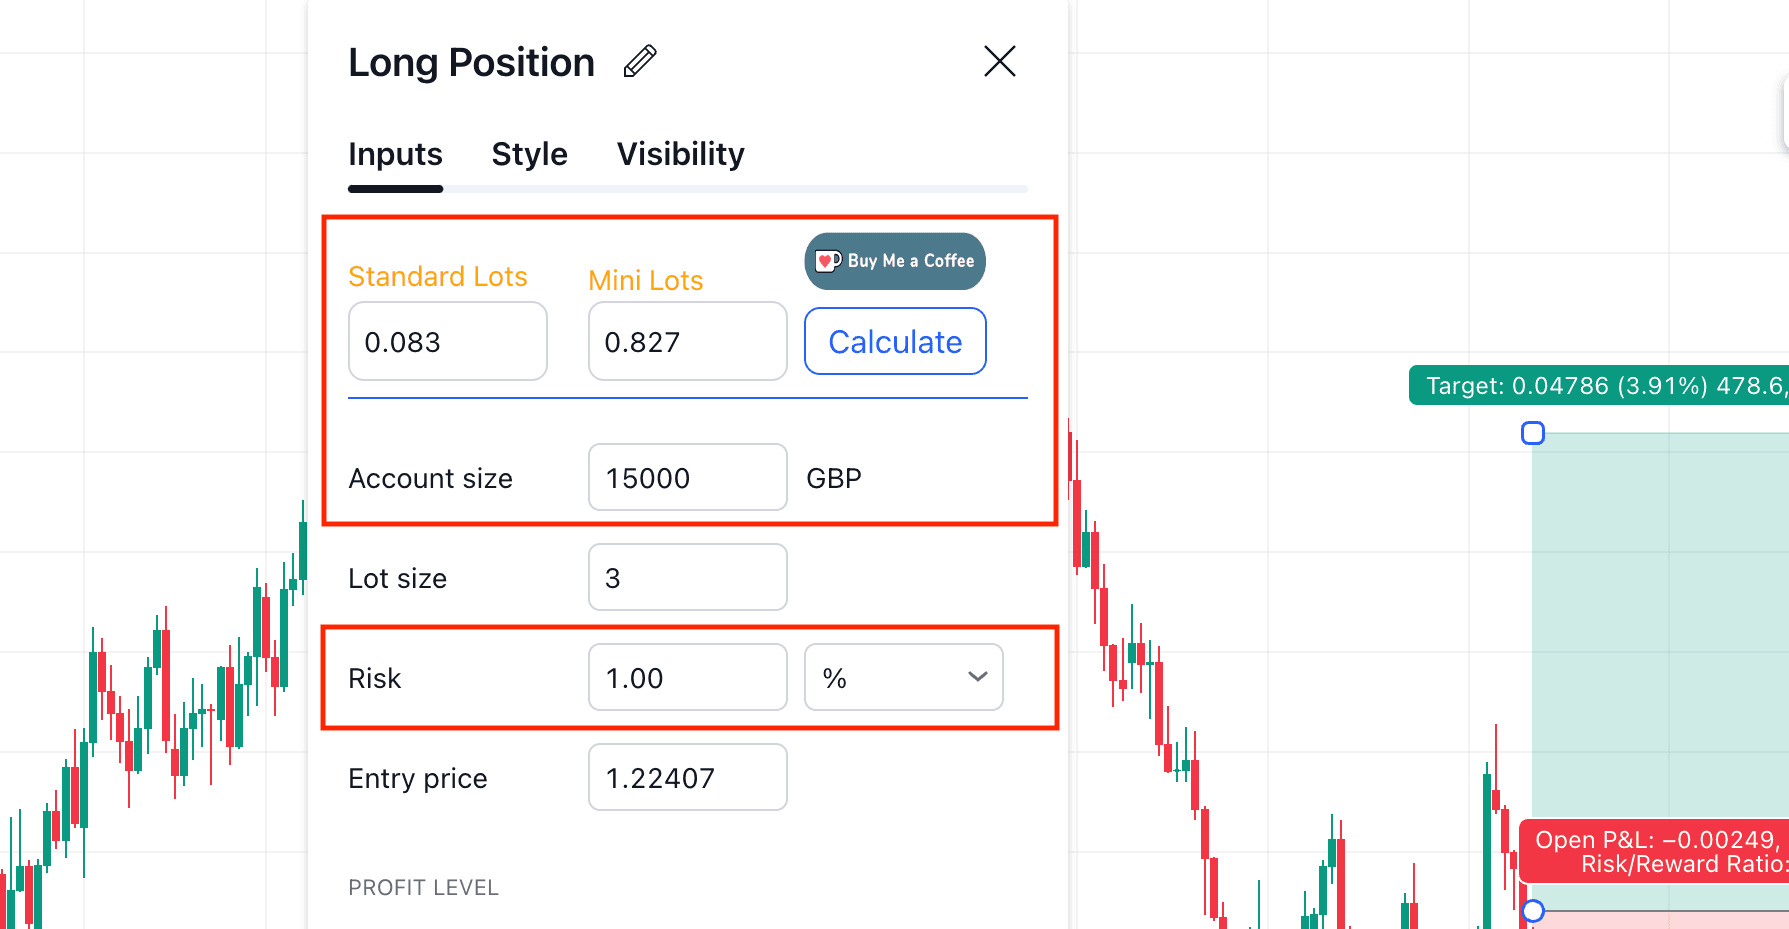The image size is (1789, 929).
Task: Close the Long Position settings dialog
Action: pyautogui.click(x=999, y=61)
